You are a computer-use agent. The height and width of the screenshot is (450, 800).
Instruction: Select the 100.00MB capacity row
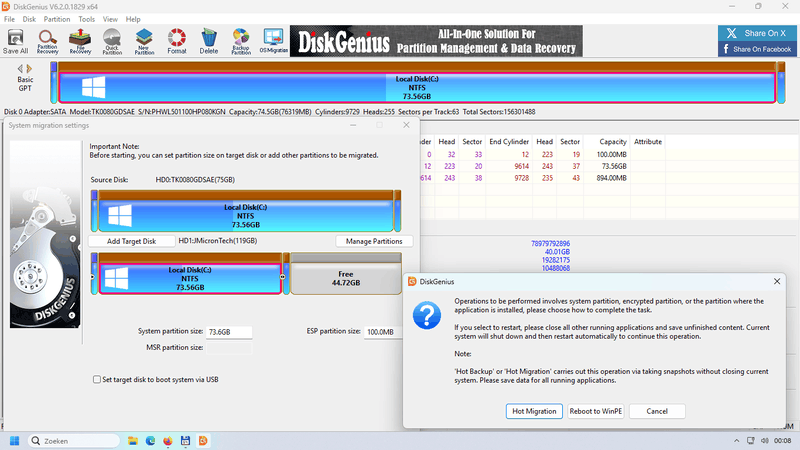tap(611, 155)
